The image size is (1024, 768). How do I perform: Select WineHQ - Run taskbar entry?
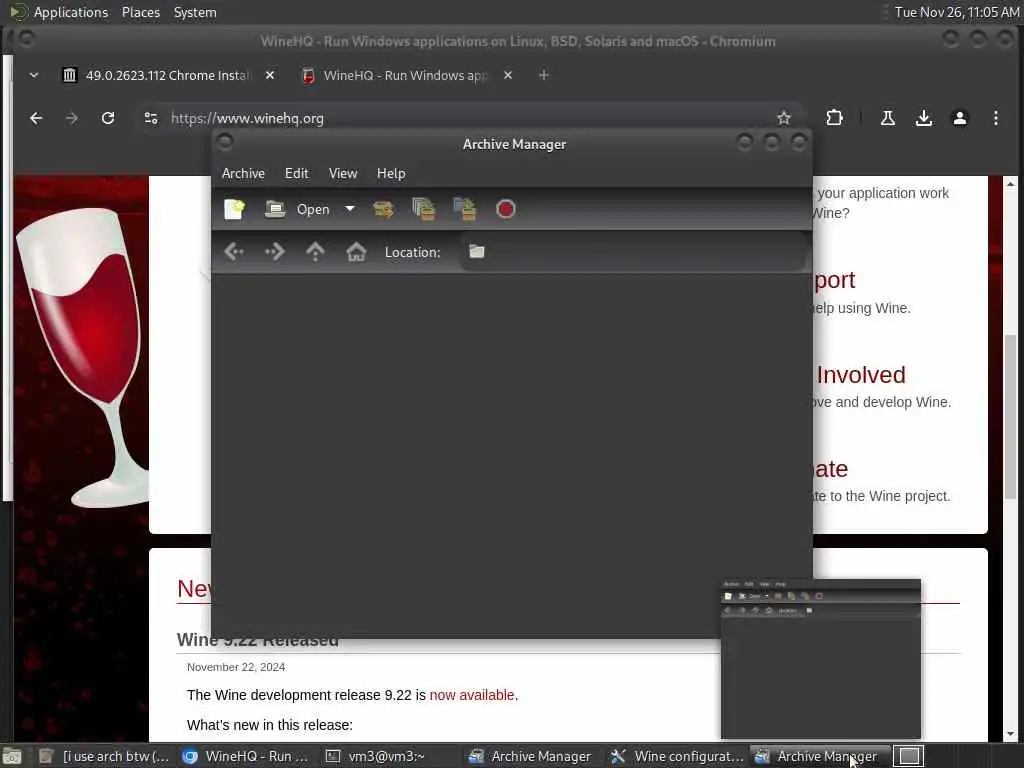point(246,756)
